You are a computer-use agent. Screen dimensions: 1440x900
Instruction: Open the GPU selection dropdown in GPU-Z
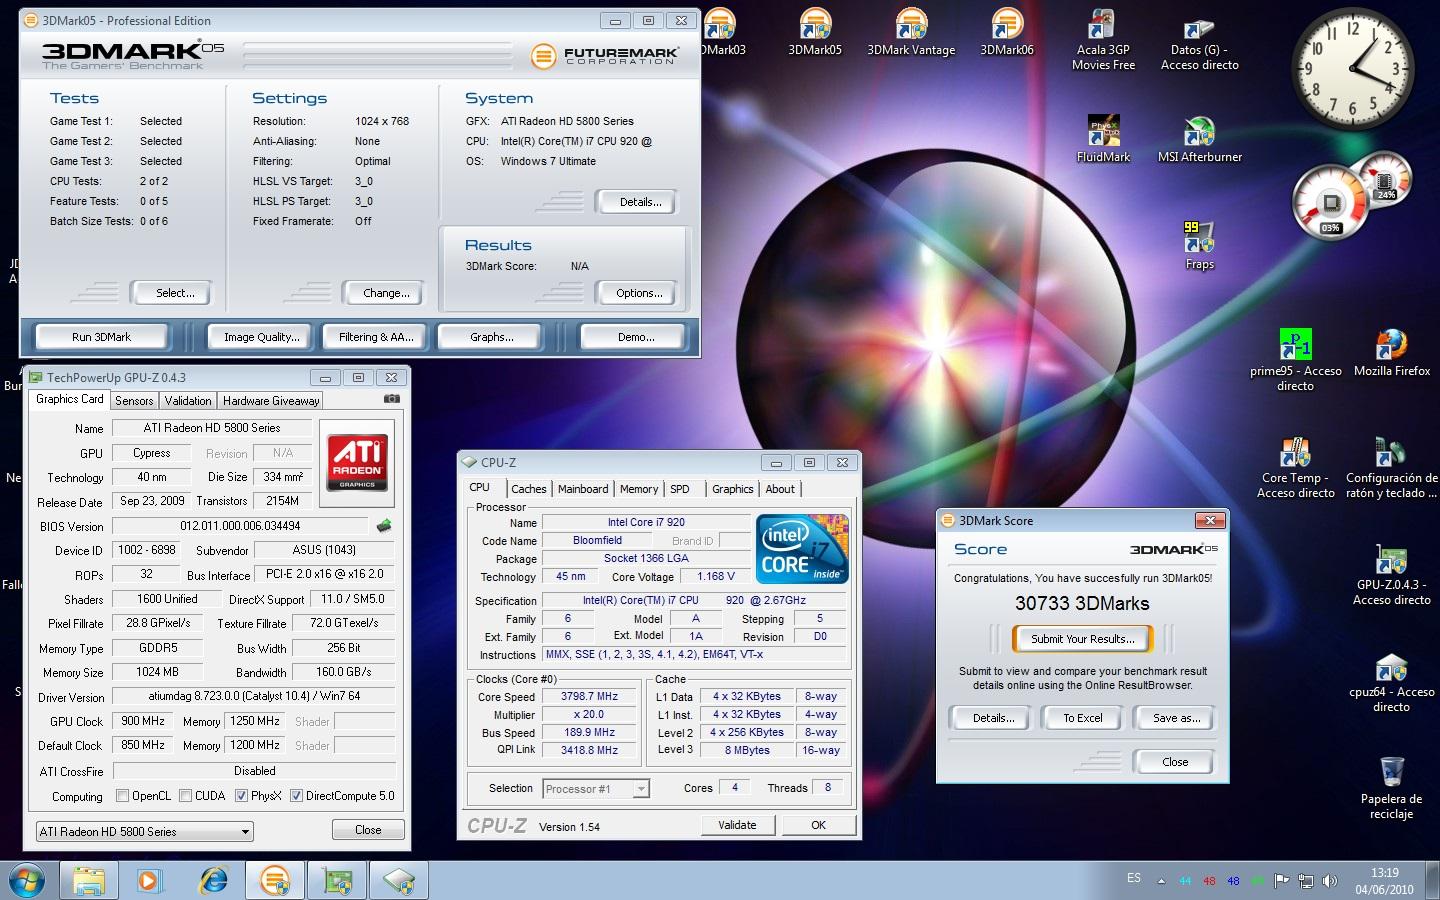pyautogui.click(x=144, y=831)
